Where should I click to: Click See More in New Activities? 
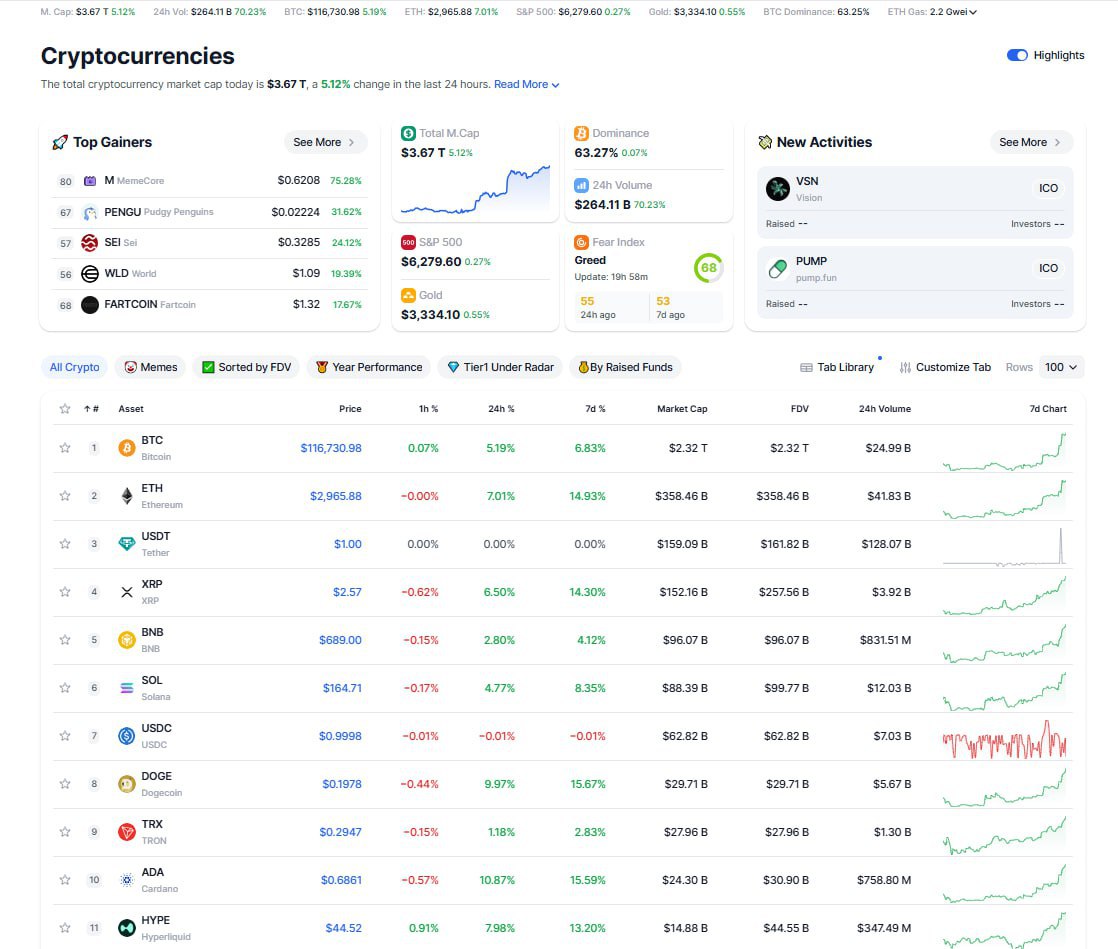pos(1031,143)
